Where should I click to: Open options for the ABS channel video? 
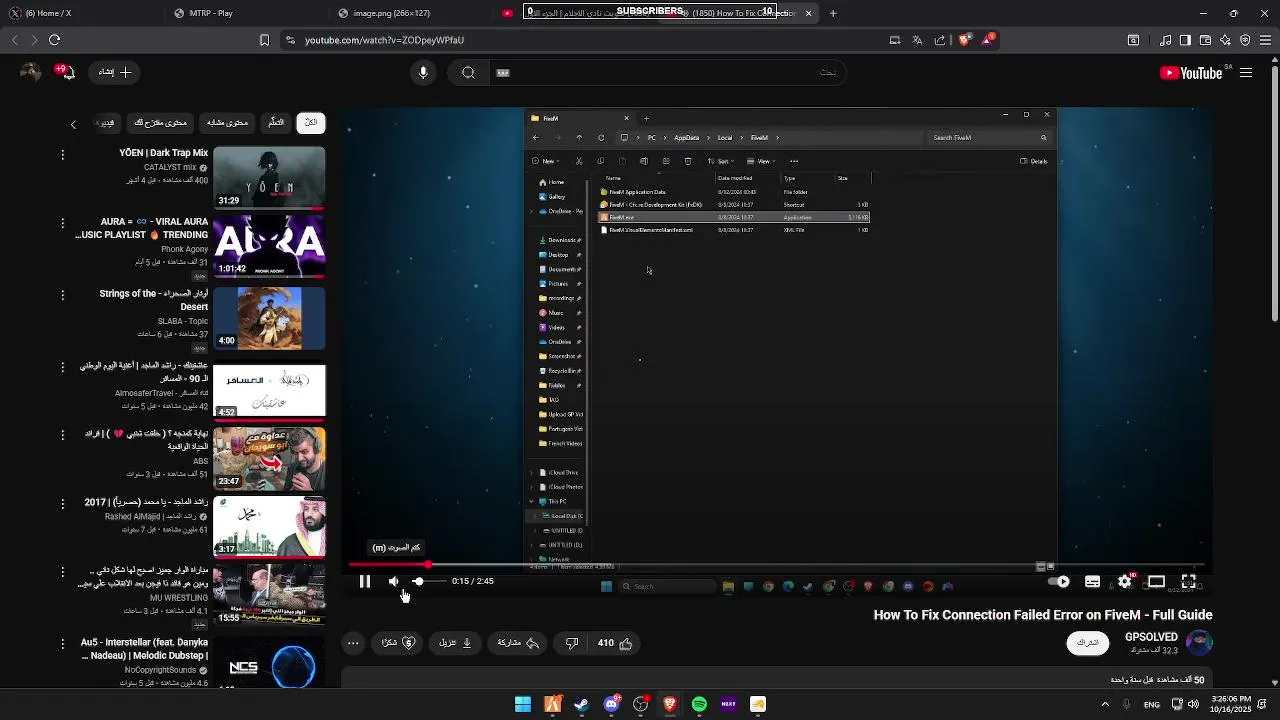pyautogui.click(x=62, y=435)
